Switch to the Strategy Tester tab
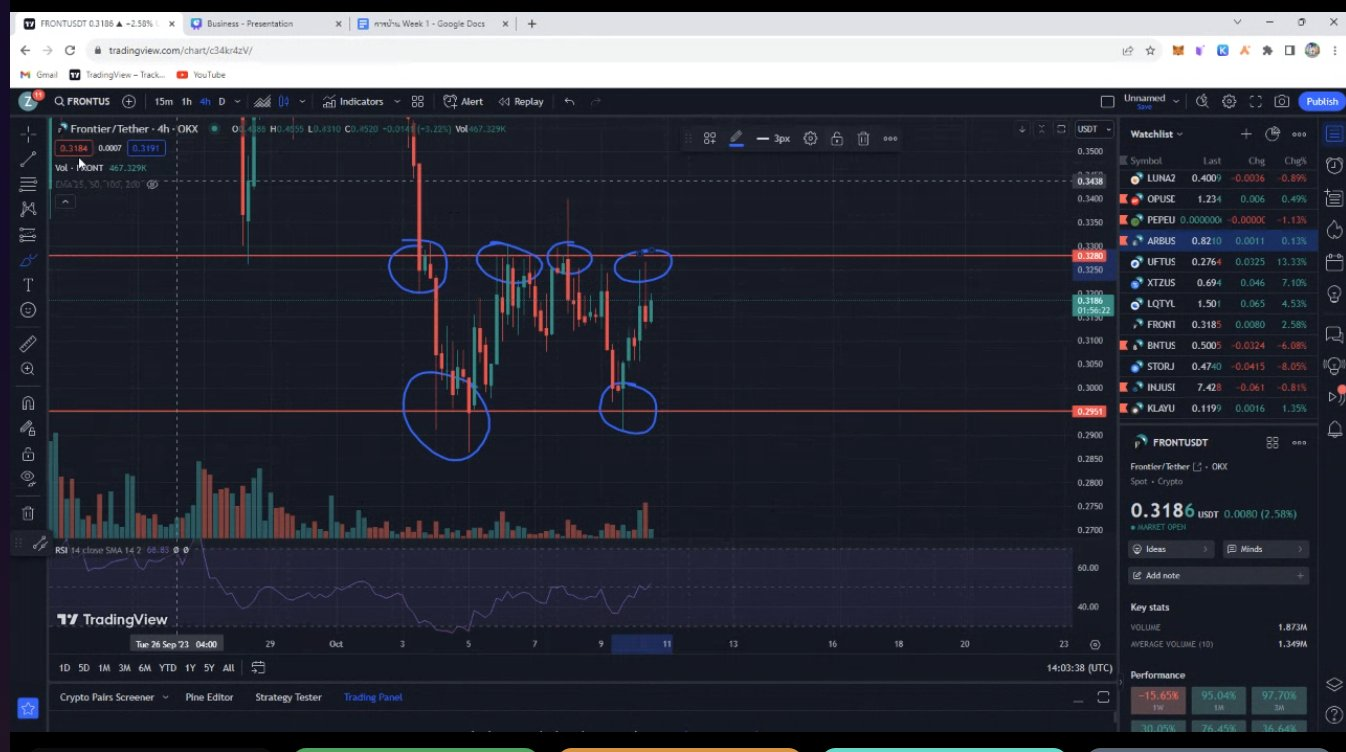Image resolution: width=1346 pixels, height=752 pixels. click(x=288, y=697)
